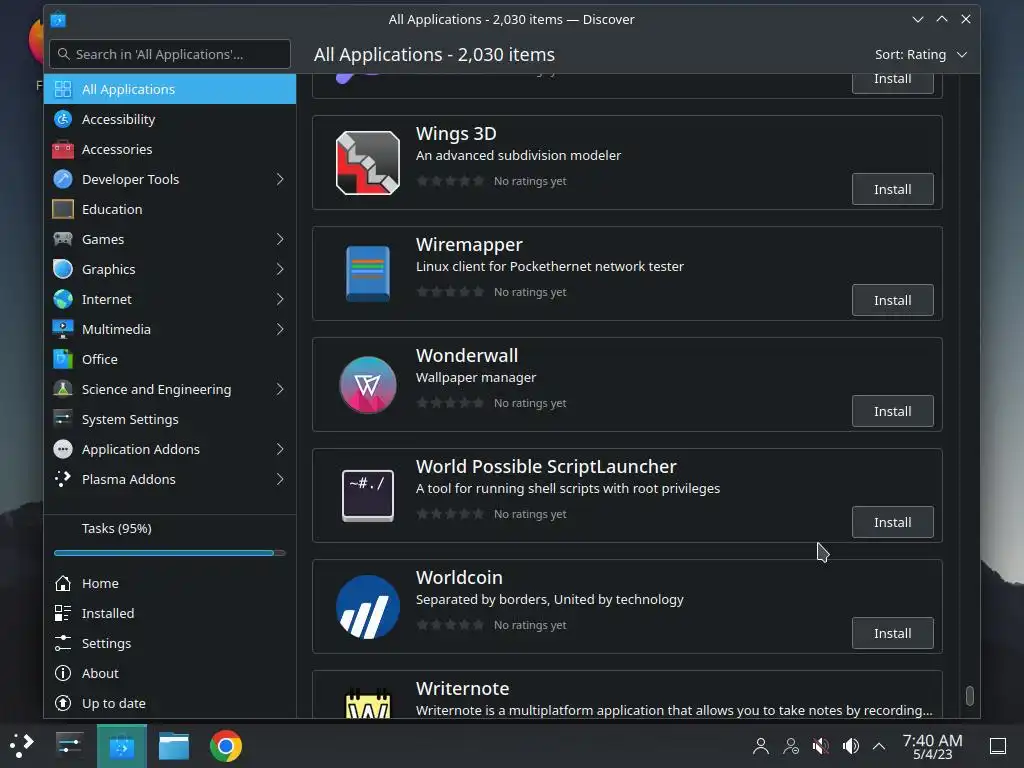Select All Applications in the sidebar
The width and height of the screenshot is (1024, 768).
(170, 89)
